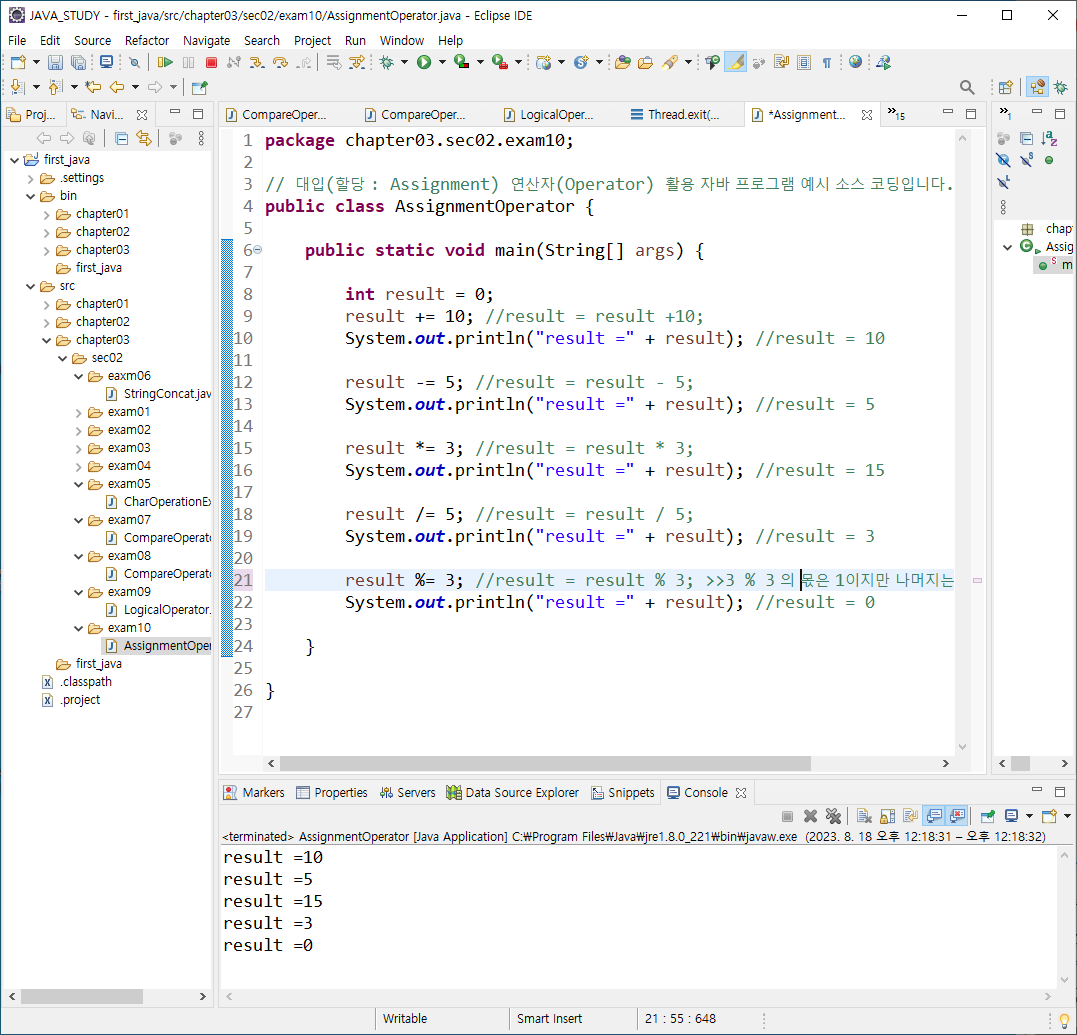Click the Debug bug icon

pyautogui.click(x=387, y=62)
